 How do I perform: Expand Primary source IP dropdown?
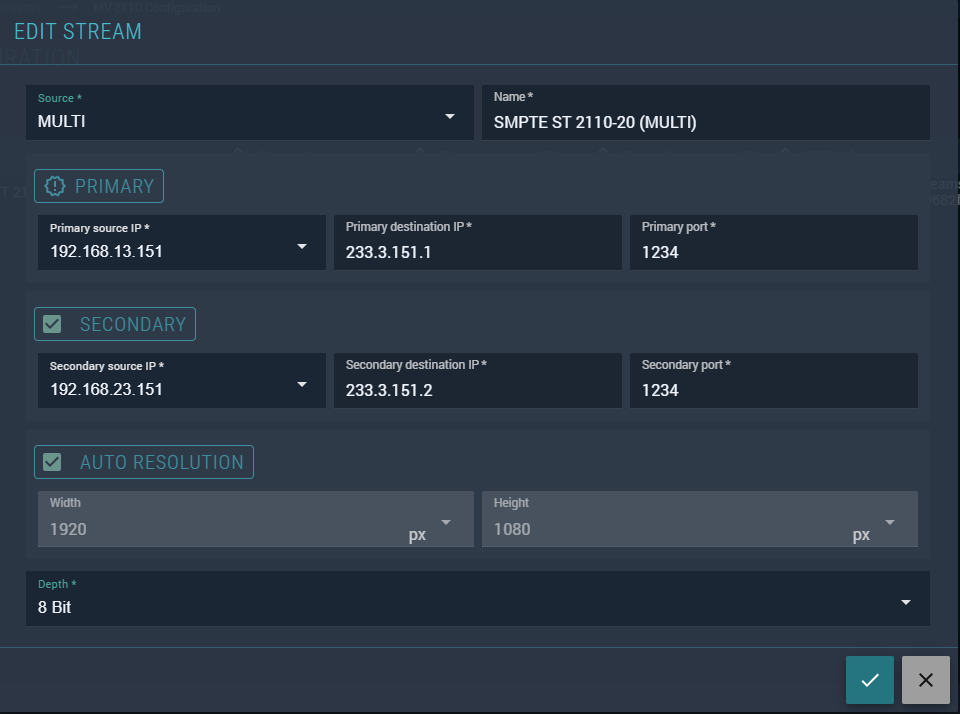301,246
